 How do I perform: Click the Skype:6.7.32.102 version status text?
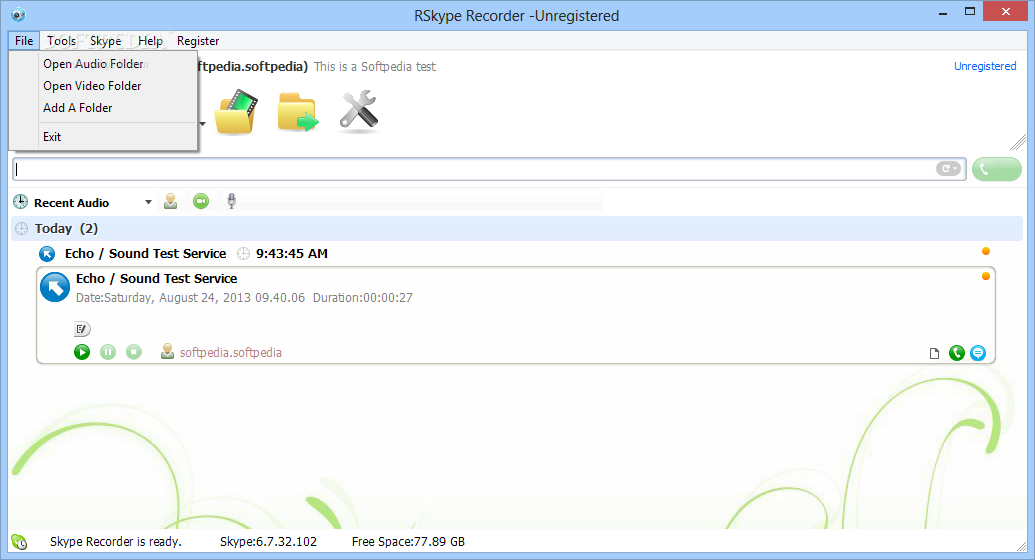268,542
